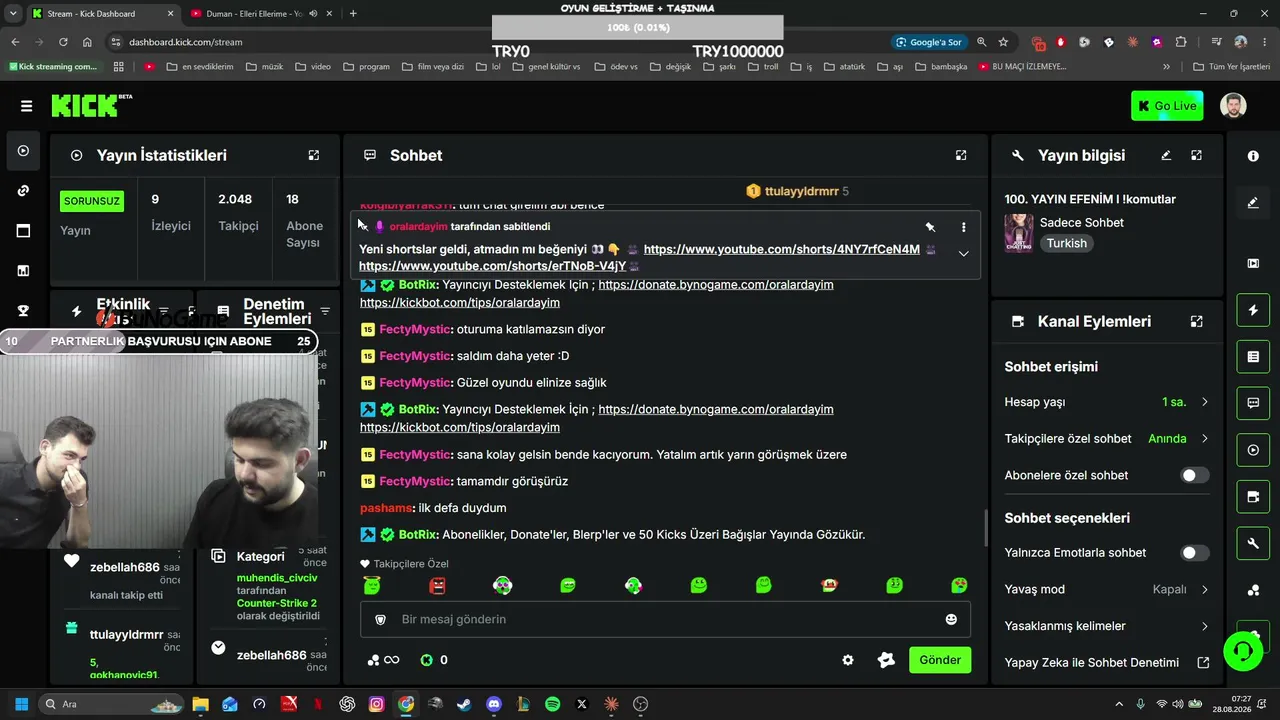Image resolution: width=1280 pixels, height=720 pixels.
Task: Open the 'program' bookmark folder
Action: [366, 67]
